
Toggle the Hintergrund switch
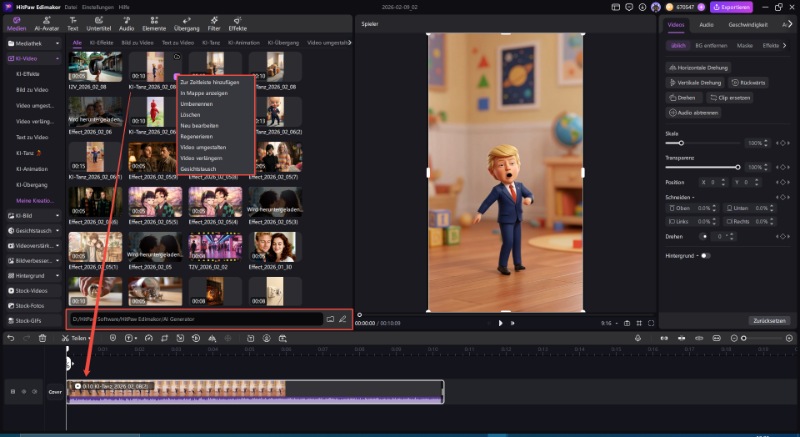tap(706, 256)
